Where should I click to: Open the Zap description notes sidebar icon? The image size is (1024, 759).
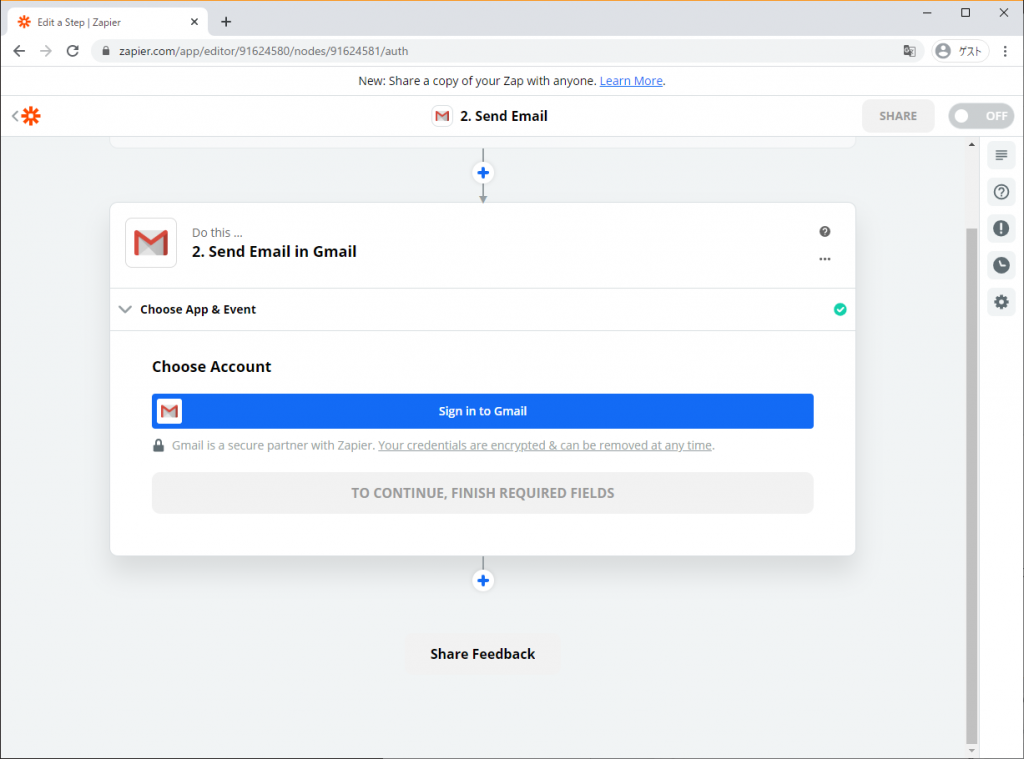[1001, 155]
